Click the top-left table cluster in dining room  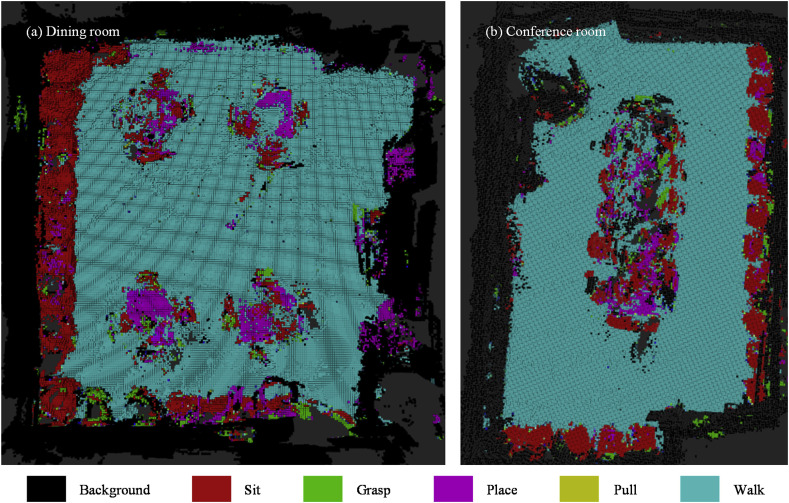150,122
